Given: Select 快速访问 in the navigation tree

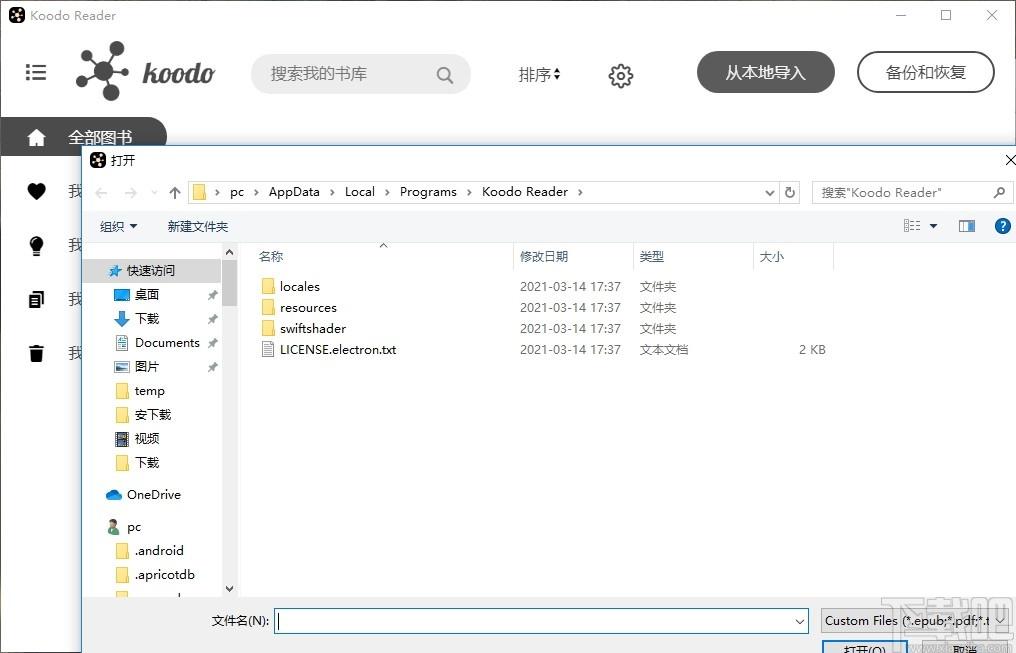Looking at the screenshot, I should (x=152, y=270).
